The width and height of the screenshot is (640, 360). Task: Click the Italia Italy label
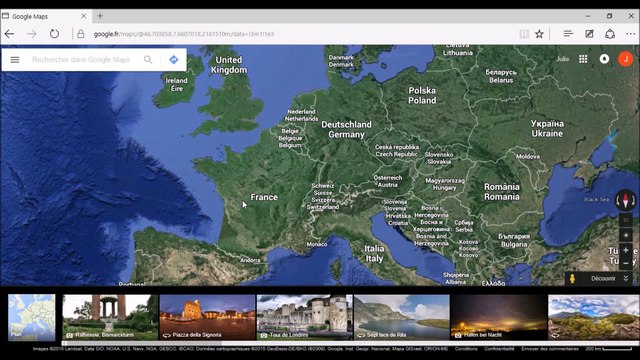point(374,253)
